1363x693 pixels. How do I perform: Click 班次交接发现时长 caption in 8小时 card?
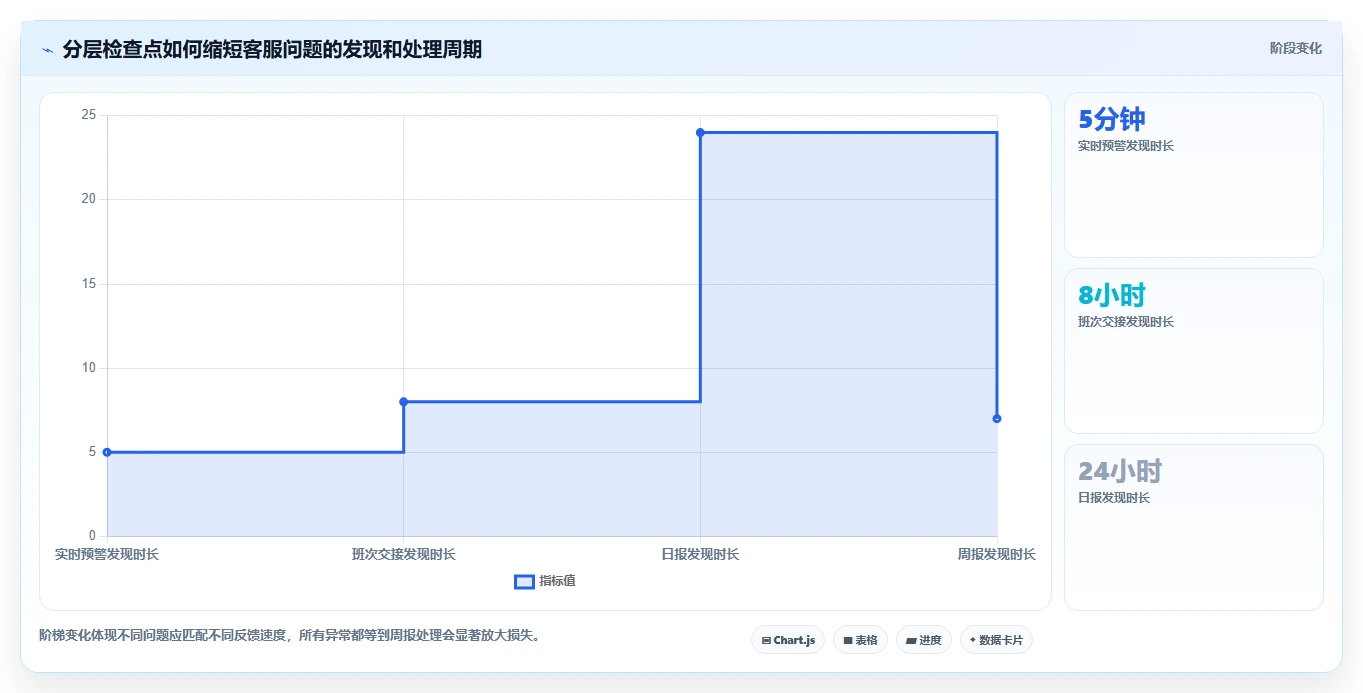tap(1126, 322)
